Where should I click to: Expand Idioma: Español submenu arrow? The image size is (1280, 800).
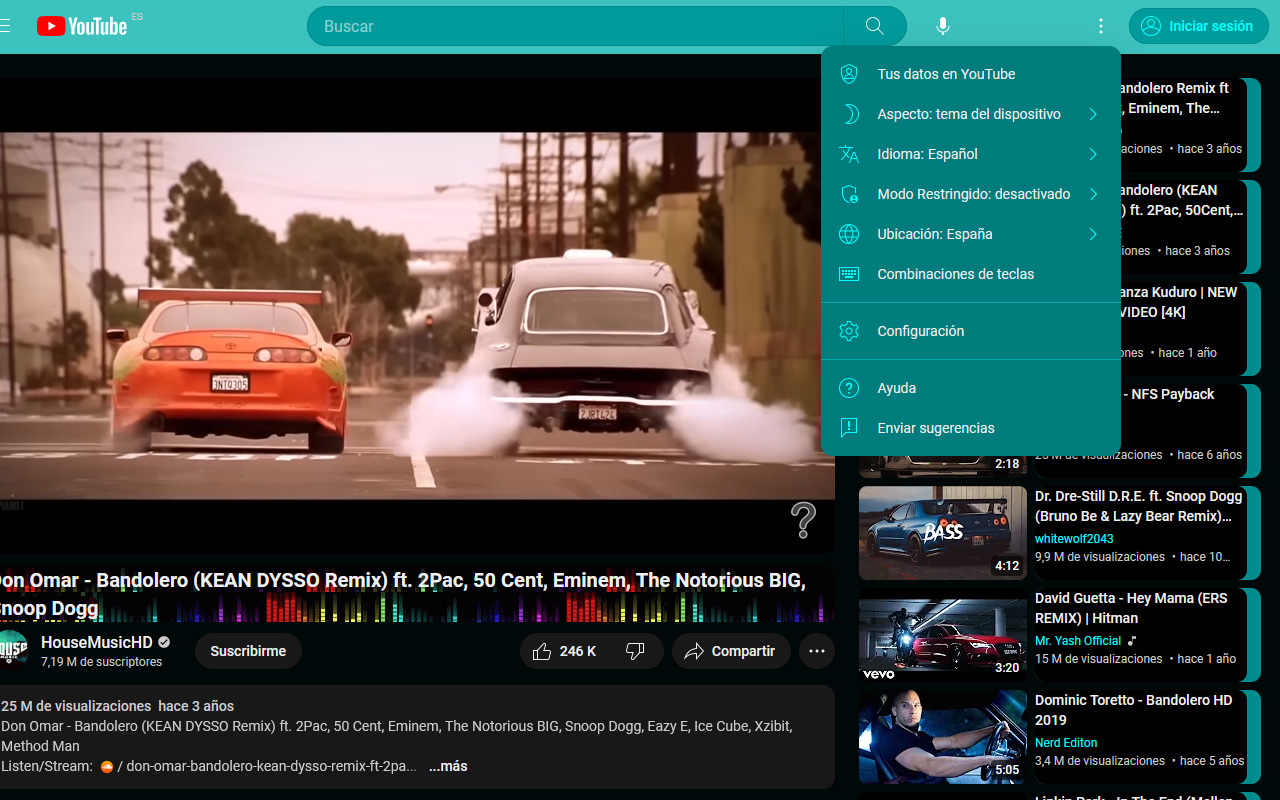(x=1093, y=154)
